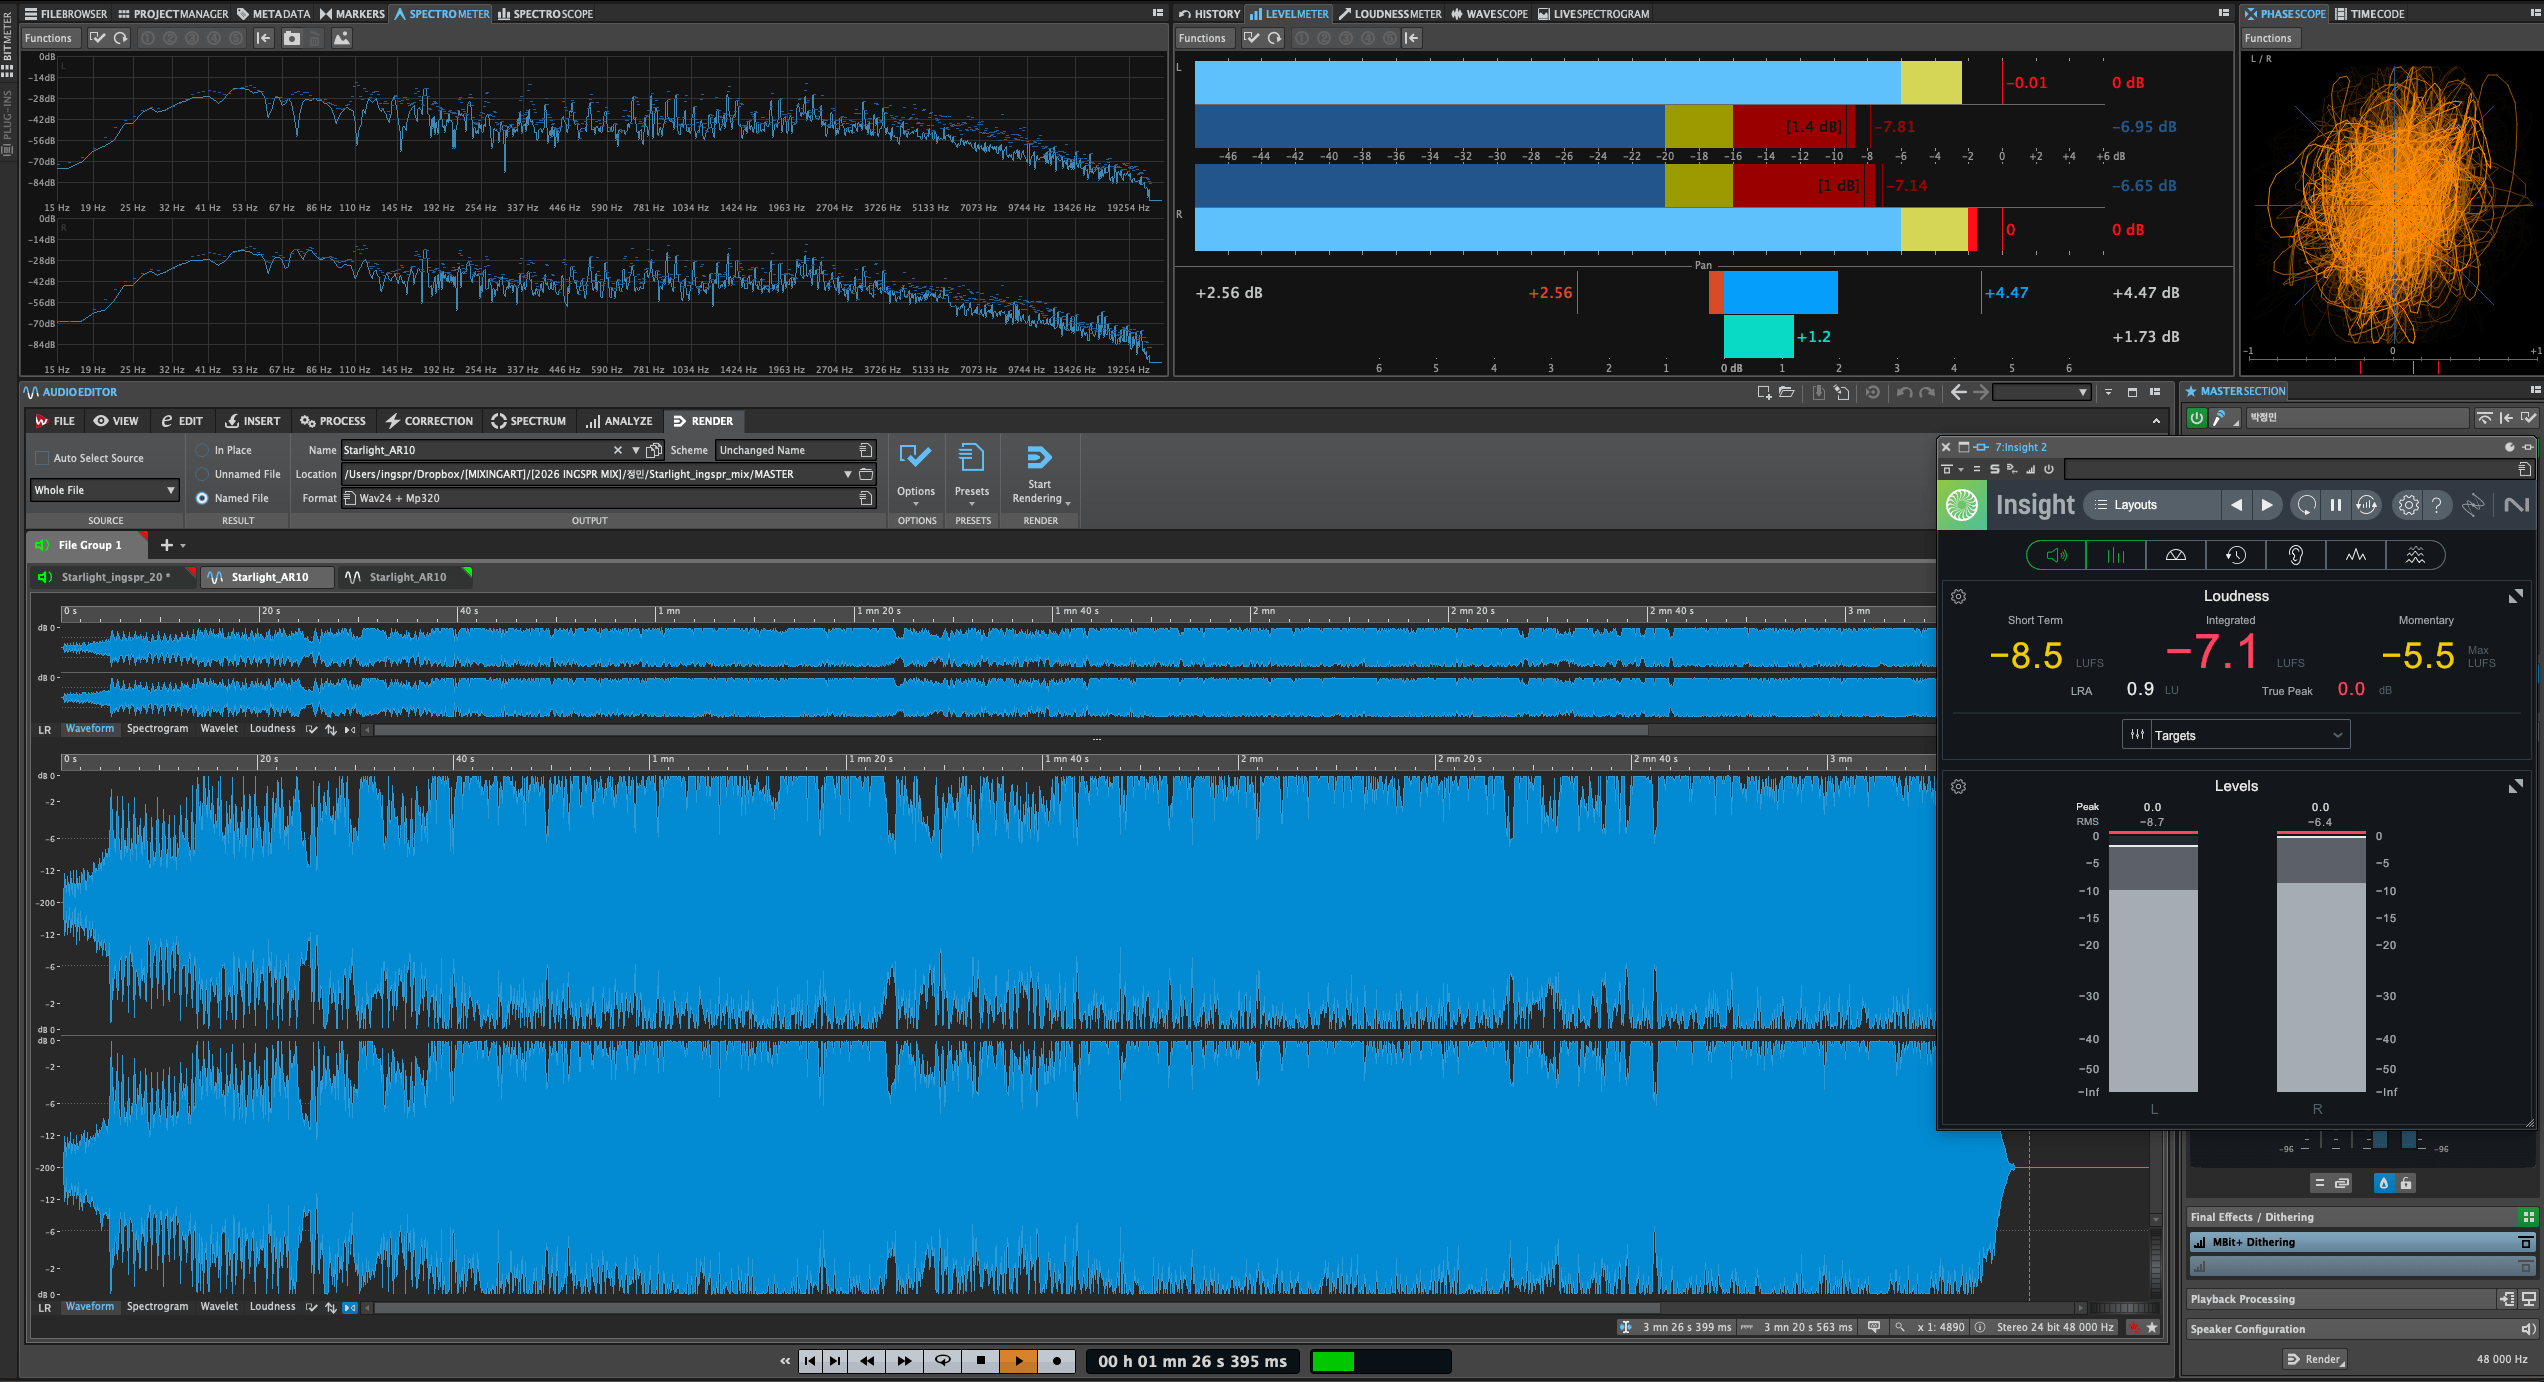Select the Insight spectrogram view icon
Screen dimensions: 2544x1382
(2415, 555)
